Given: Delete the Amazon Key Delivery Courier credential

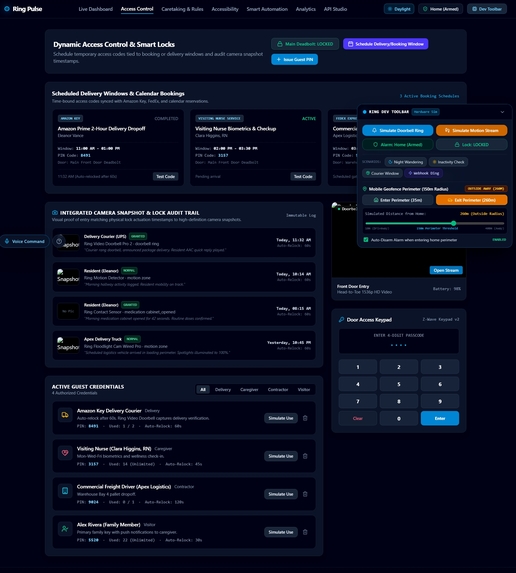Looking at the screenshot, I should 305,418.
